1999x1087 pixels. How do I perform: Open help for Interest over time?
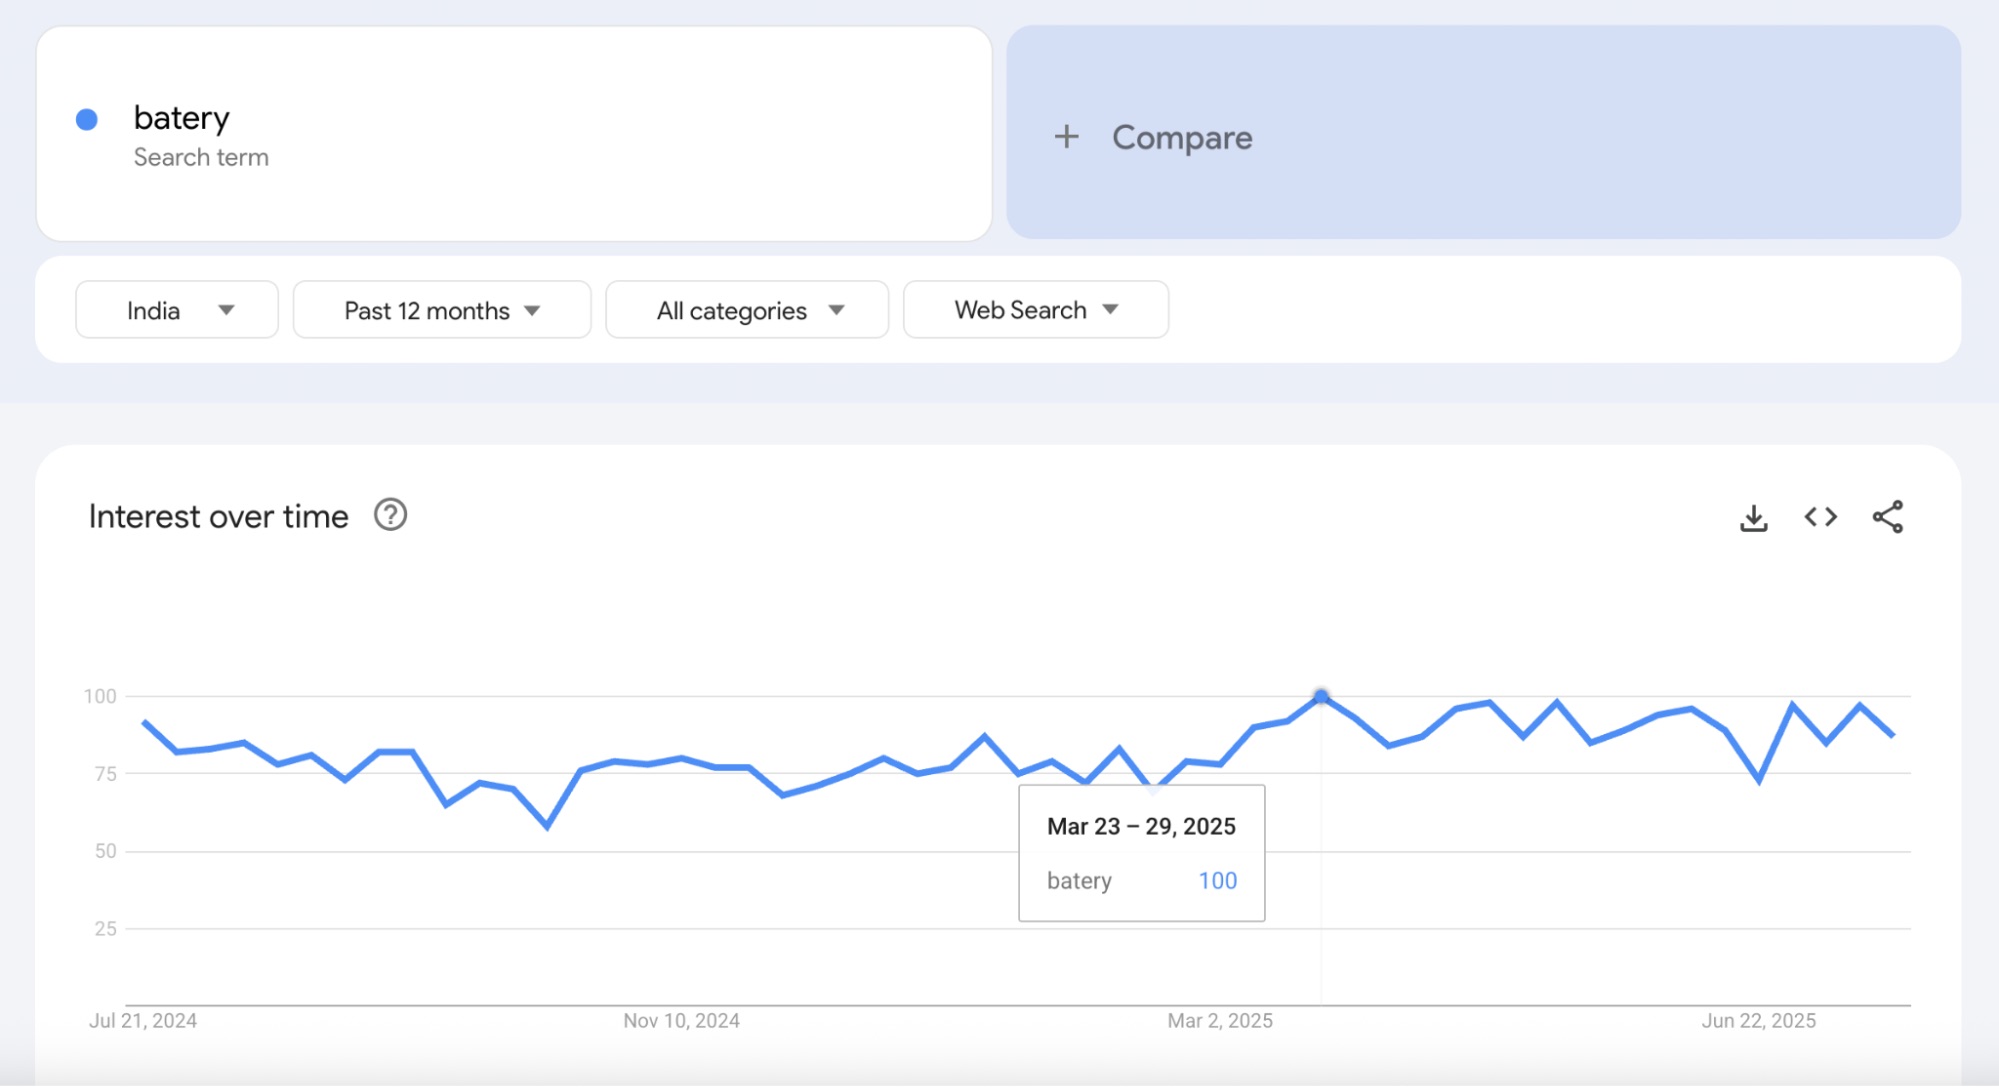pos(390,515)
